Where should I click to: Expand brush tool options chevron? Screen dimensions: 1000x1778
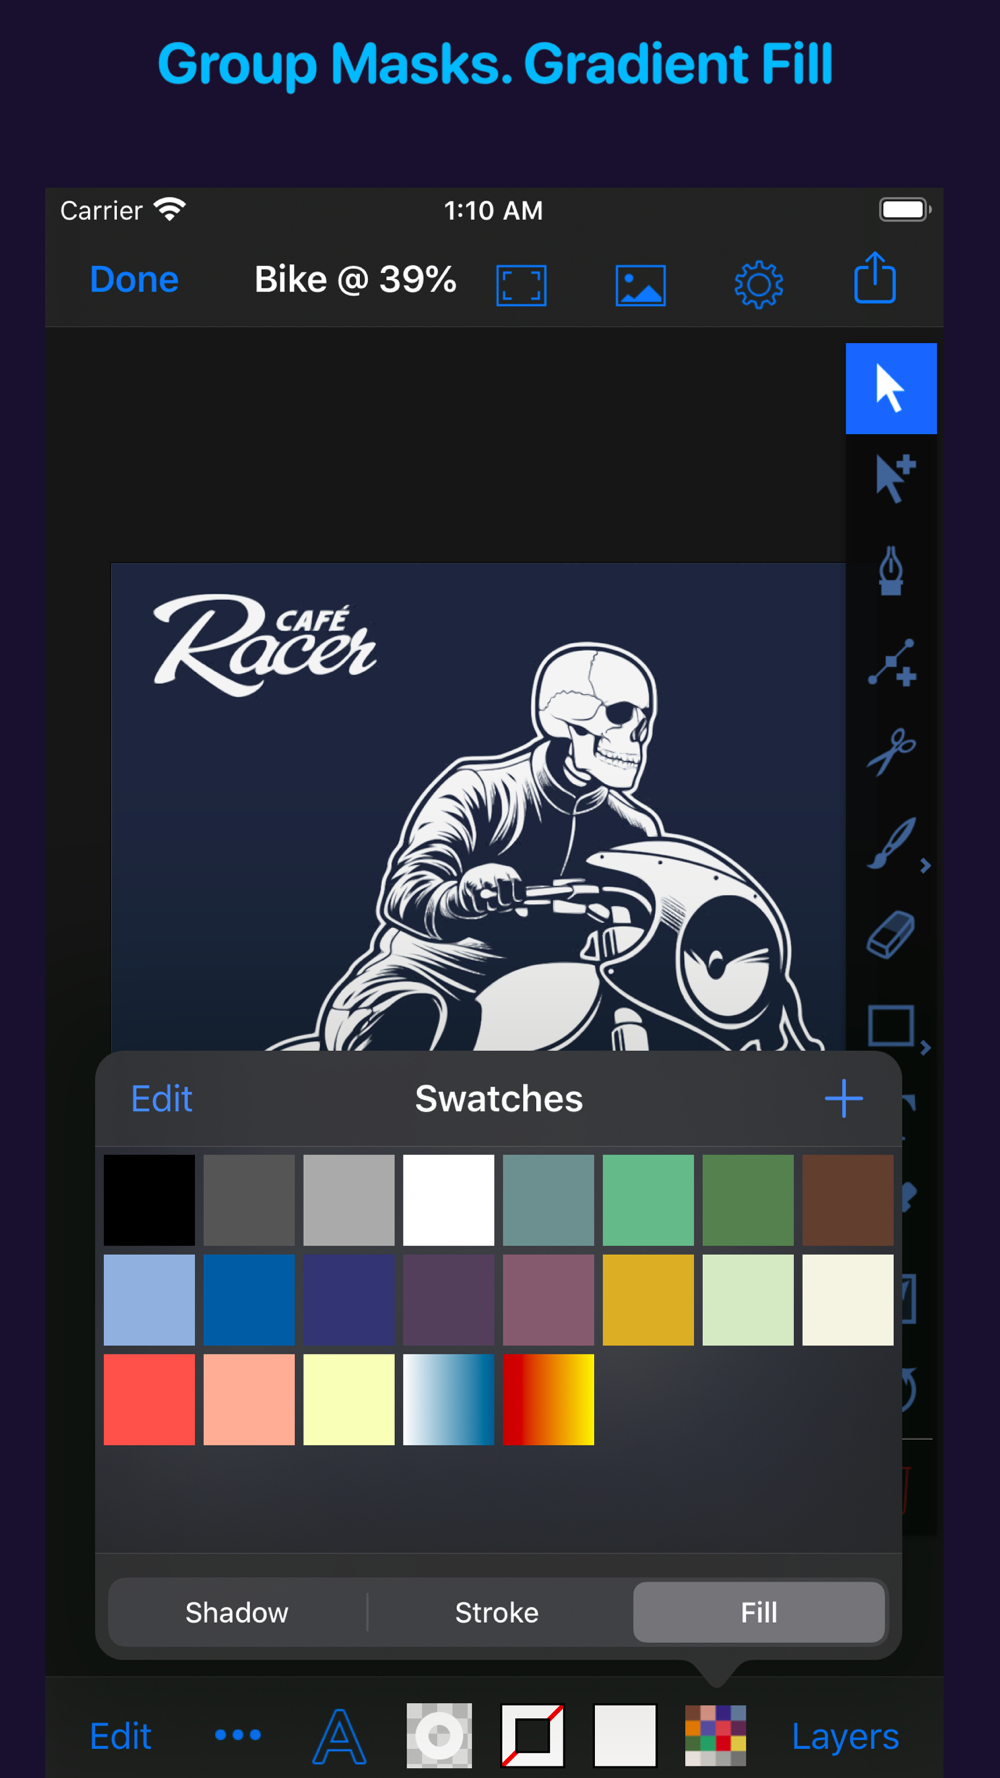point(926,866)
